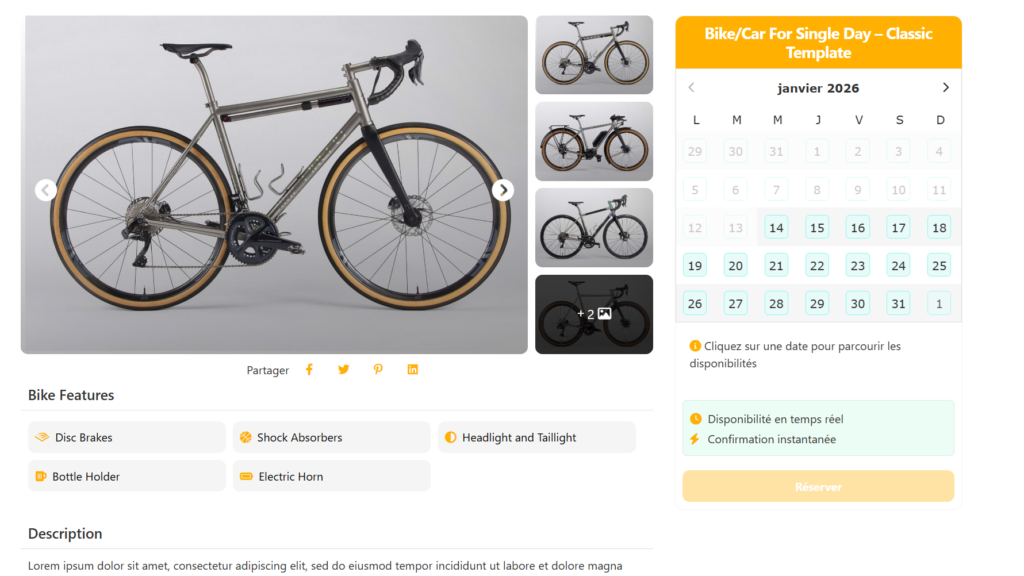This screenshot has width=1024, height=576.
Task: Open the +2 more images thumbnail
Action: (594, 314)
